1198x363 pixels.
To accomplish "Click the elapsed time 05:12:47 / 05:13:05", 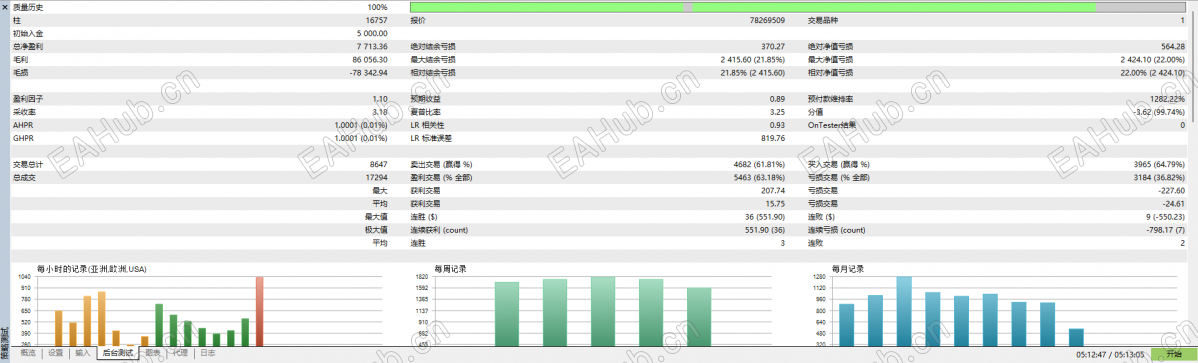I will [x=1110, y=355].
